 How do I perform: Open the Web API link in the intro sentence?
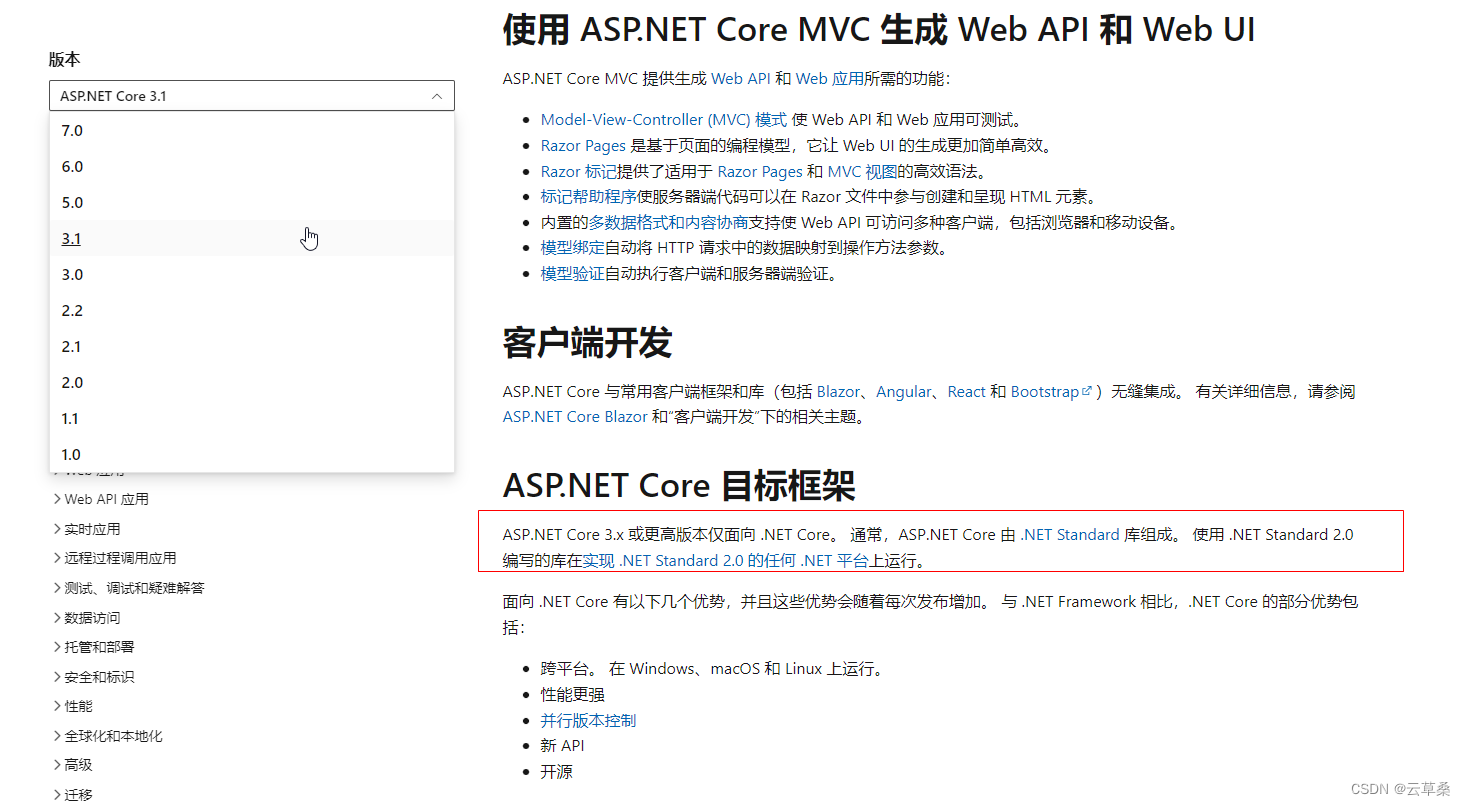(x=741, y=79)
